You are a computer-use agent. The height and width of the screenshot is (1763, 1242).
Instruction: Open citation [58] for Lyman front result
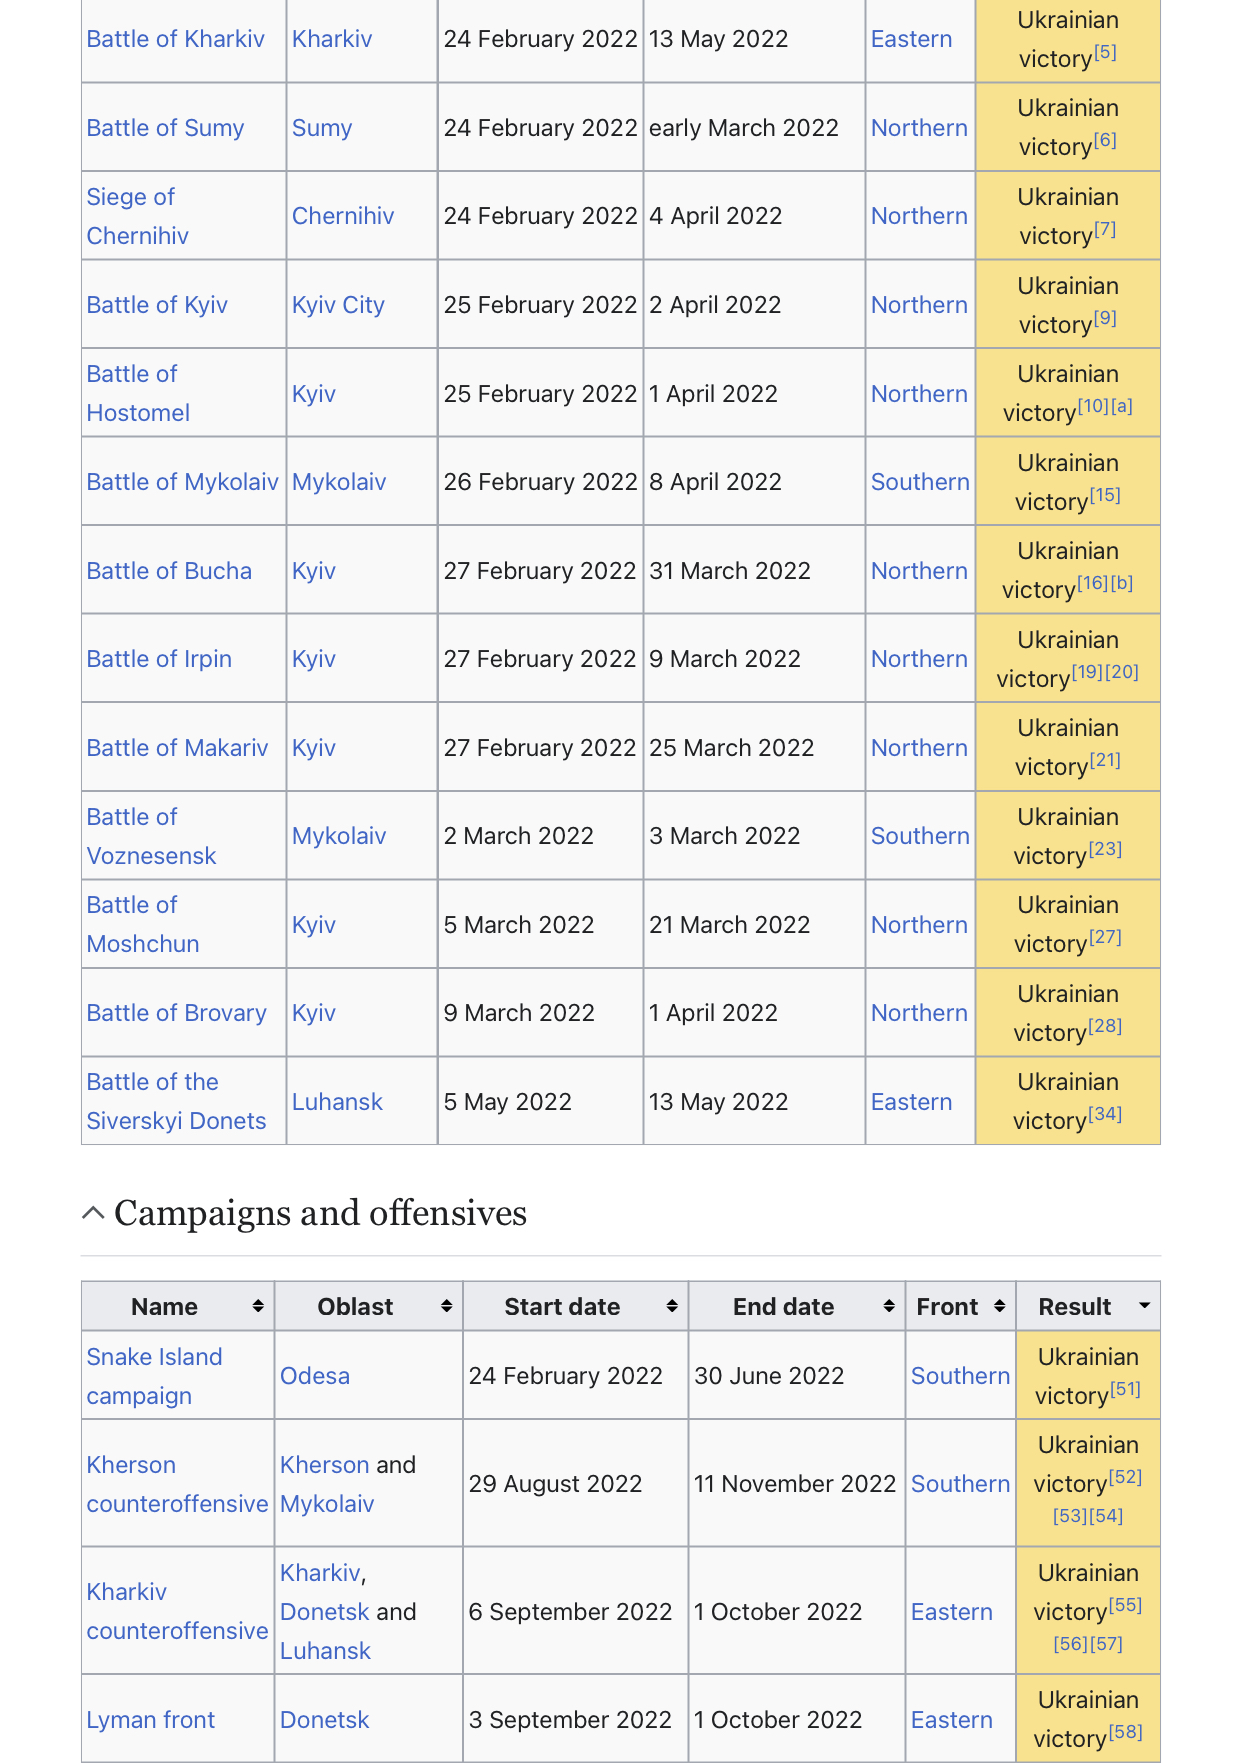click(x=1125, y=1732)
